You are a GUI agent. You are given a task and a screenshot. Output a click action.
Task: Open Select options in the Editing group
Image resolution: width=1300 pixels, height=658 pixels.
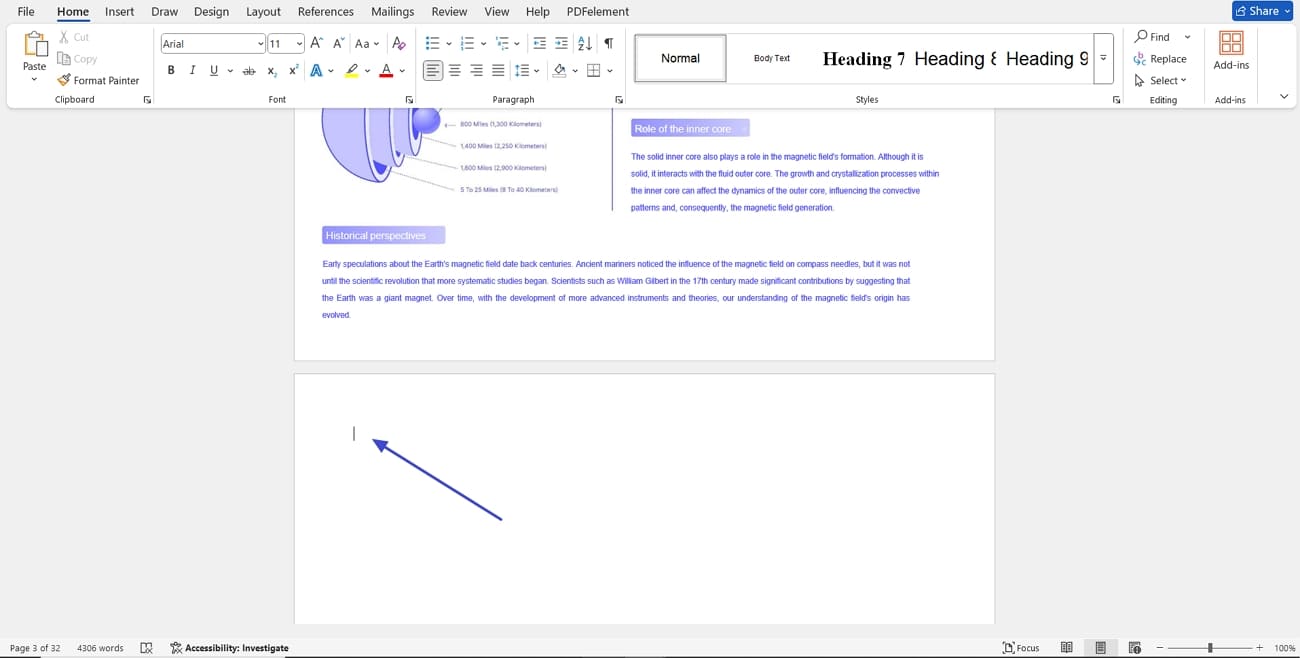pos(1160,80)
